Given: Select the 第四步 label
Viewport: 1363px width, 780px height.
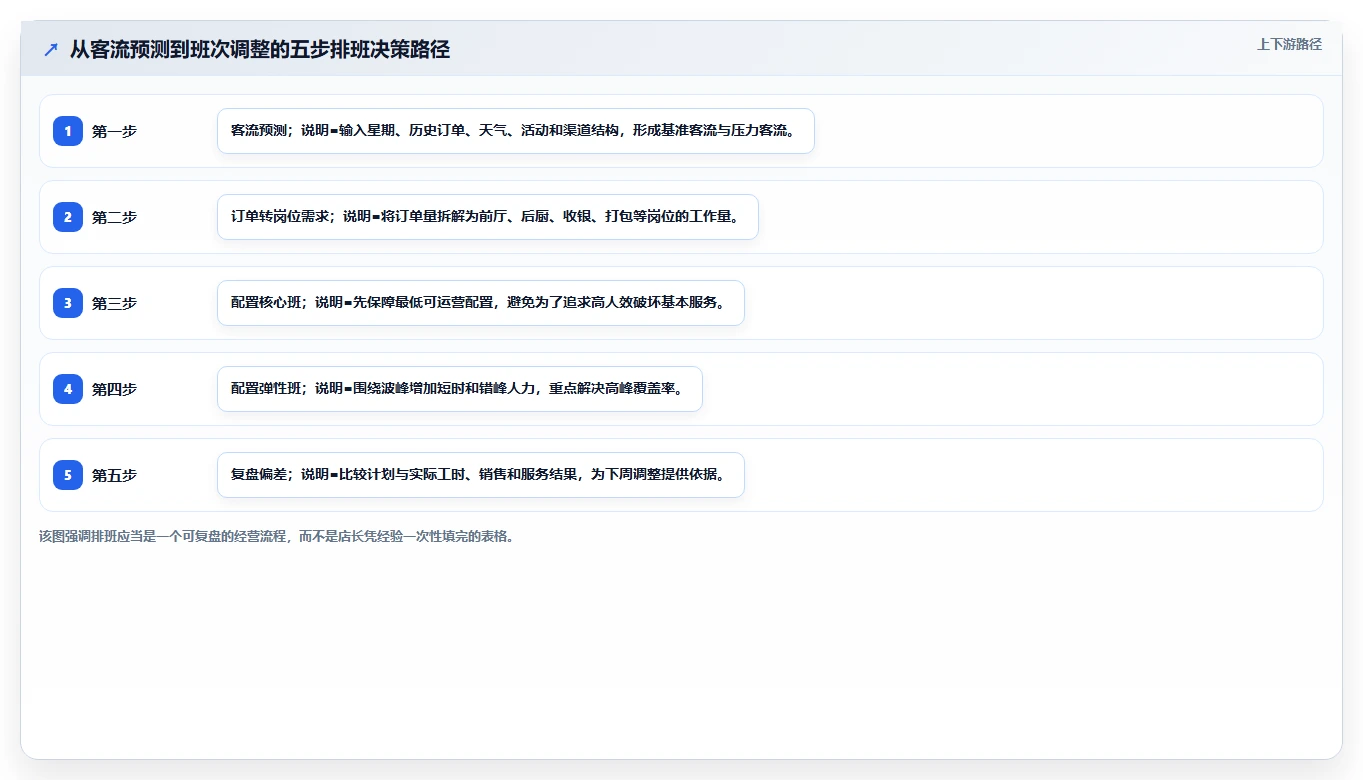Looking at the screenshot, I should [114, 389].
